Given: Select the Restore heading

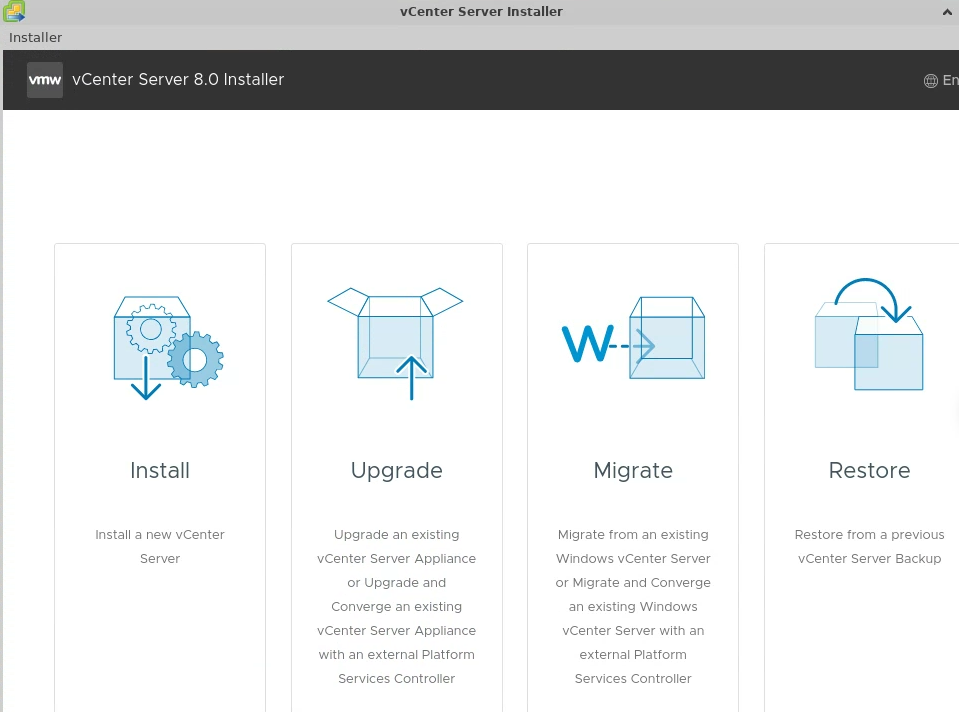Looking at the screenshot, I should click(x=869, y=470).
